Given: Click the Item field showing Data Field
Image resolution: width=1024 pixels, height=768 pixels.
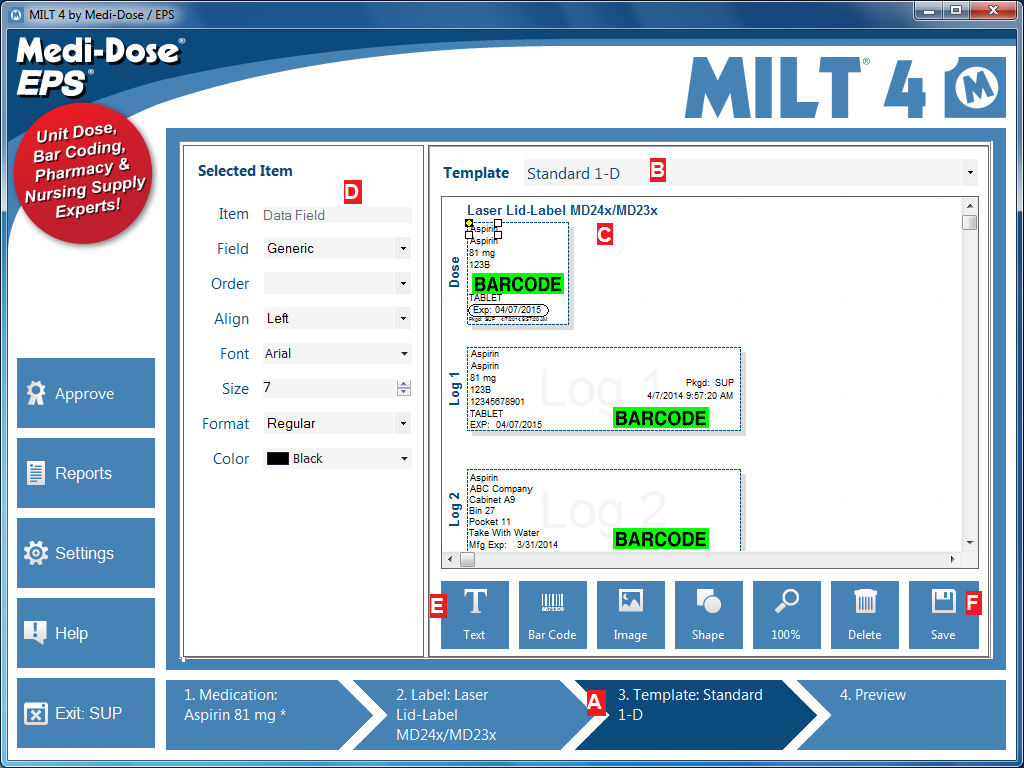Looking at the screenshot, I should pyautogui.click(x=337, y=215).
